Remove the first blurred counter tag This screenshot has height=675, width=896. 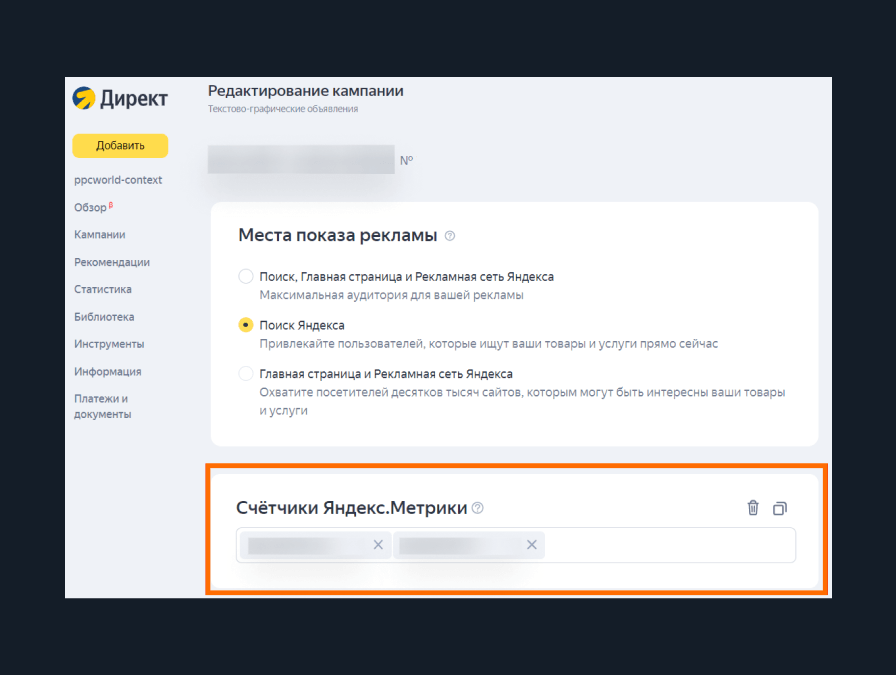(378, 545)
